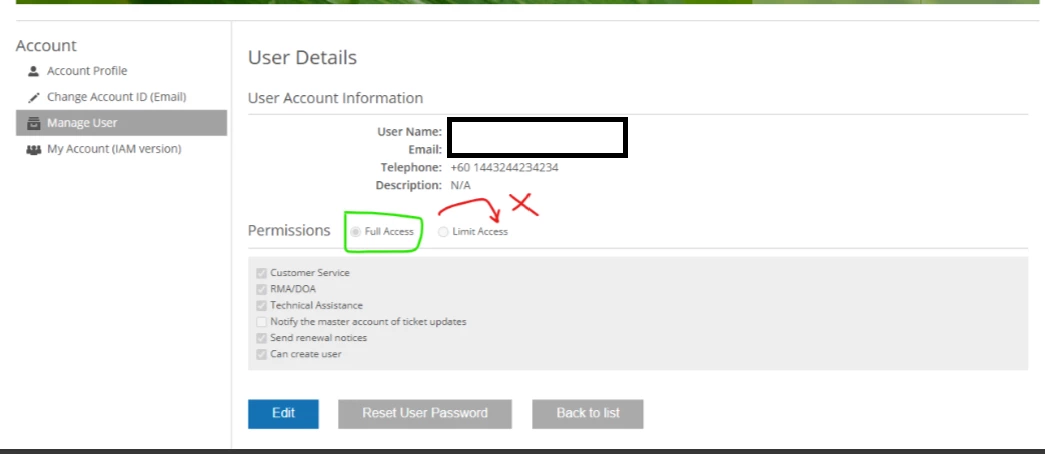Click the telephone number +60 1443244234234

505,167
